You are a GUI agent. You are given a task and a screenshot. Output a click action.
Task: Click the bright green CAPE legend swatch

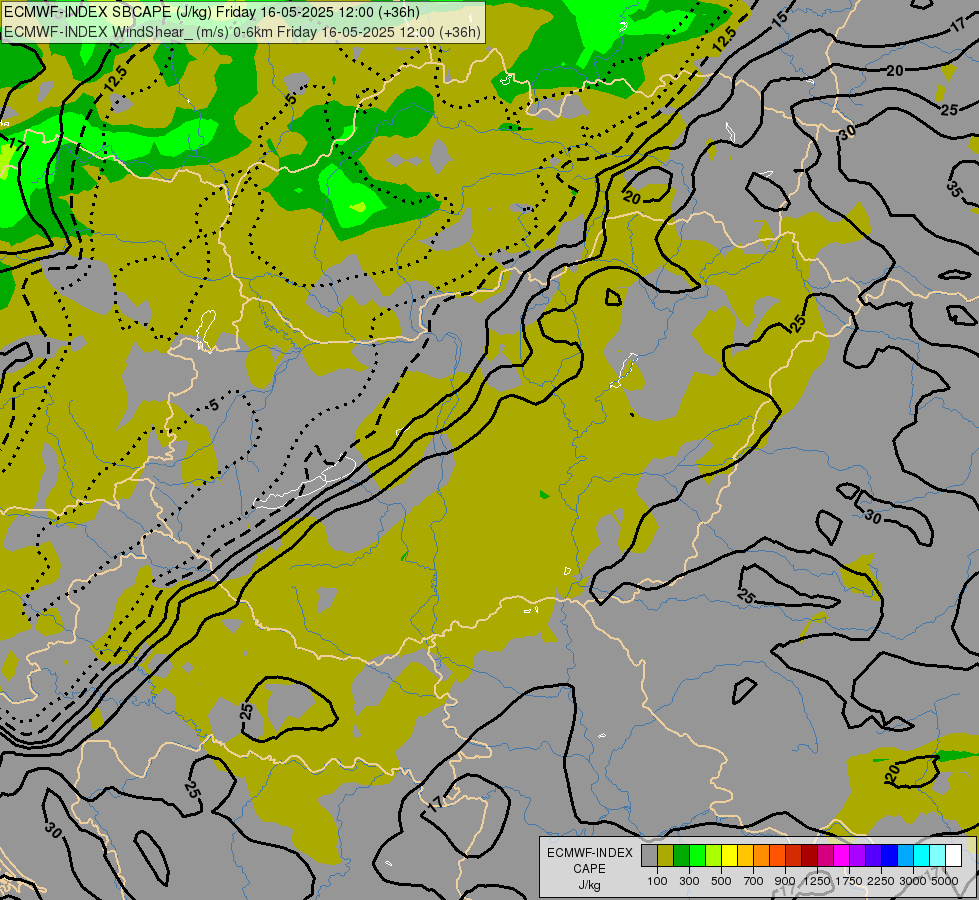click(697, 856)
